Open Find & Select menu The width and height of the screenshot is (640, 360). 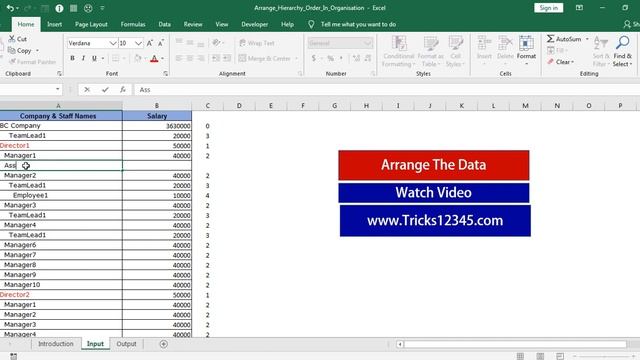pyautogui.click(x=622, y=51)
